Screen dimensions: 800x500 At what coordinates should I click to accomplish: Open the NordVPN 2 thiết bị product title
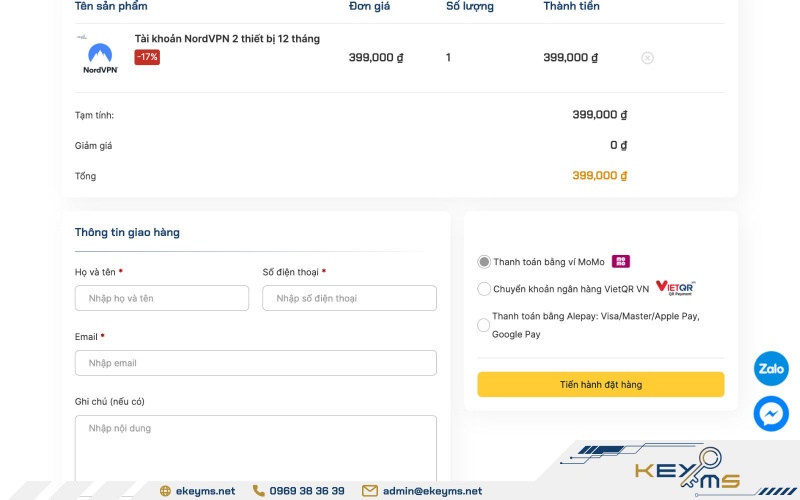click(227, 39)
